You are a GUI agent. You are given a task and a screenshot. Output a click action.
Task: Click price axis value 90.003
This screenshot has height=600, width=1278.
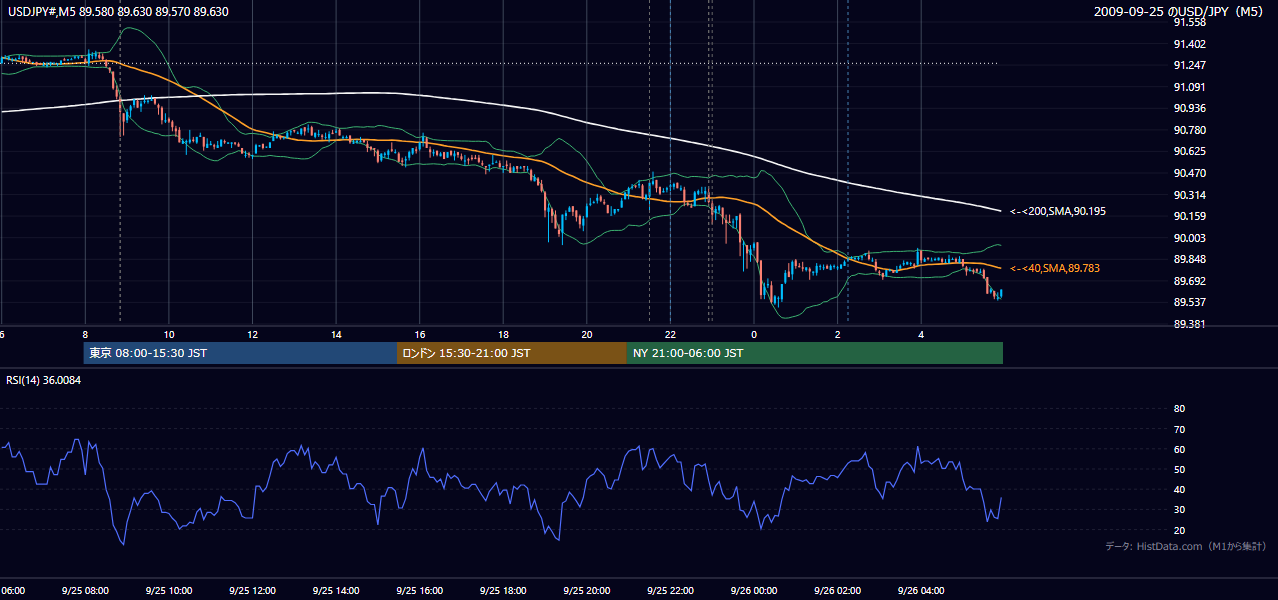[x=1190, y=238]
